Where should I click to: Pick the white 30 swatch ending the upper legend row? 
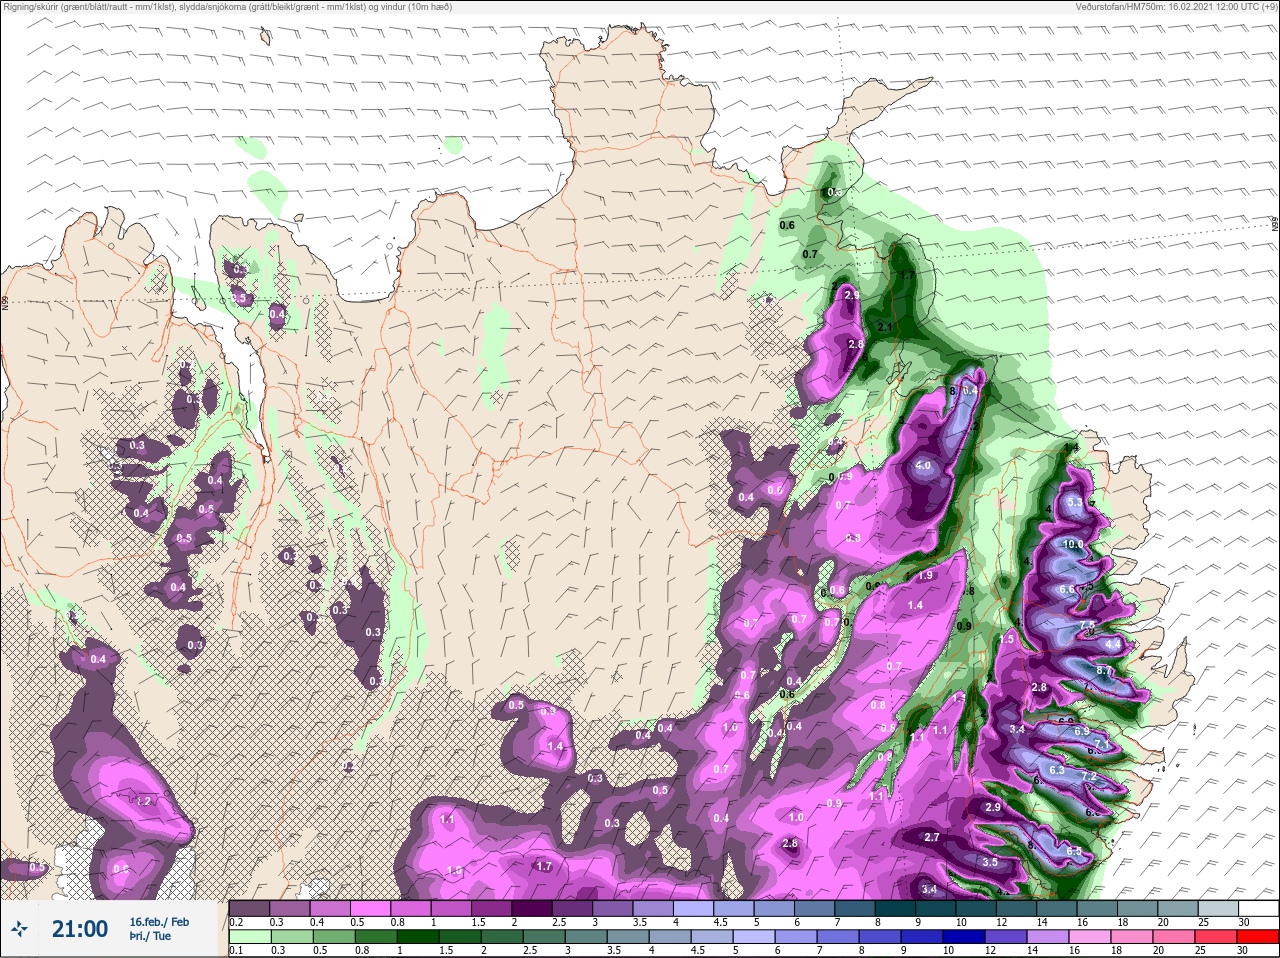tap(1258, 908)
